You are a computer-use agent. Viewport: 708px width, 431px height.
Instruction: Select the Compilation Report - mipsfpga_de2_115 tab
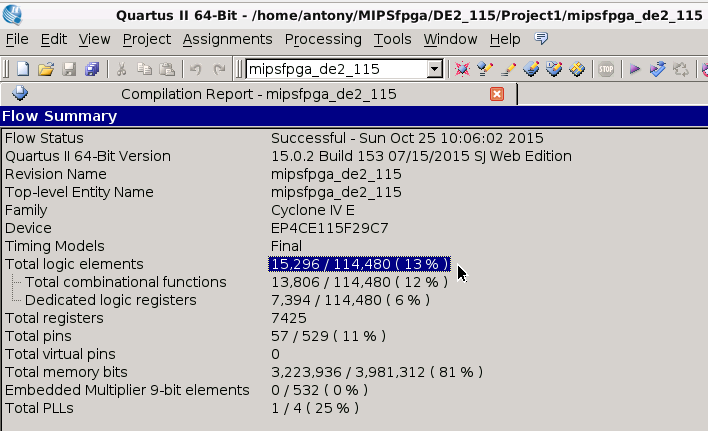[x=259, y=94]
